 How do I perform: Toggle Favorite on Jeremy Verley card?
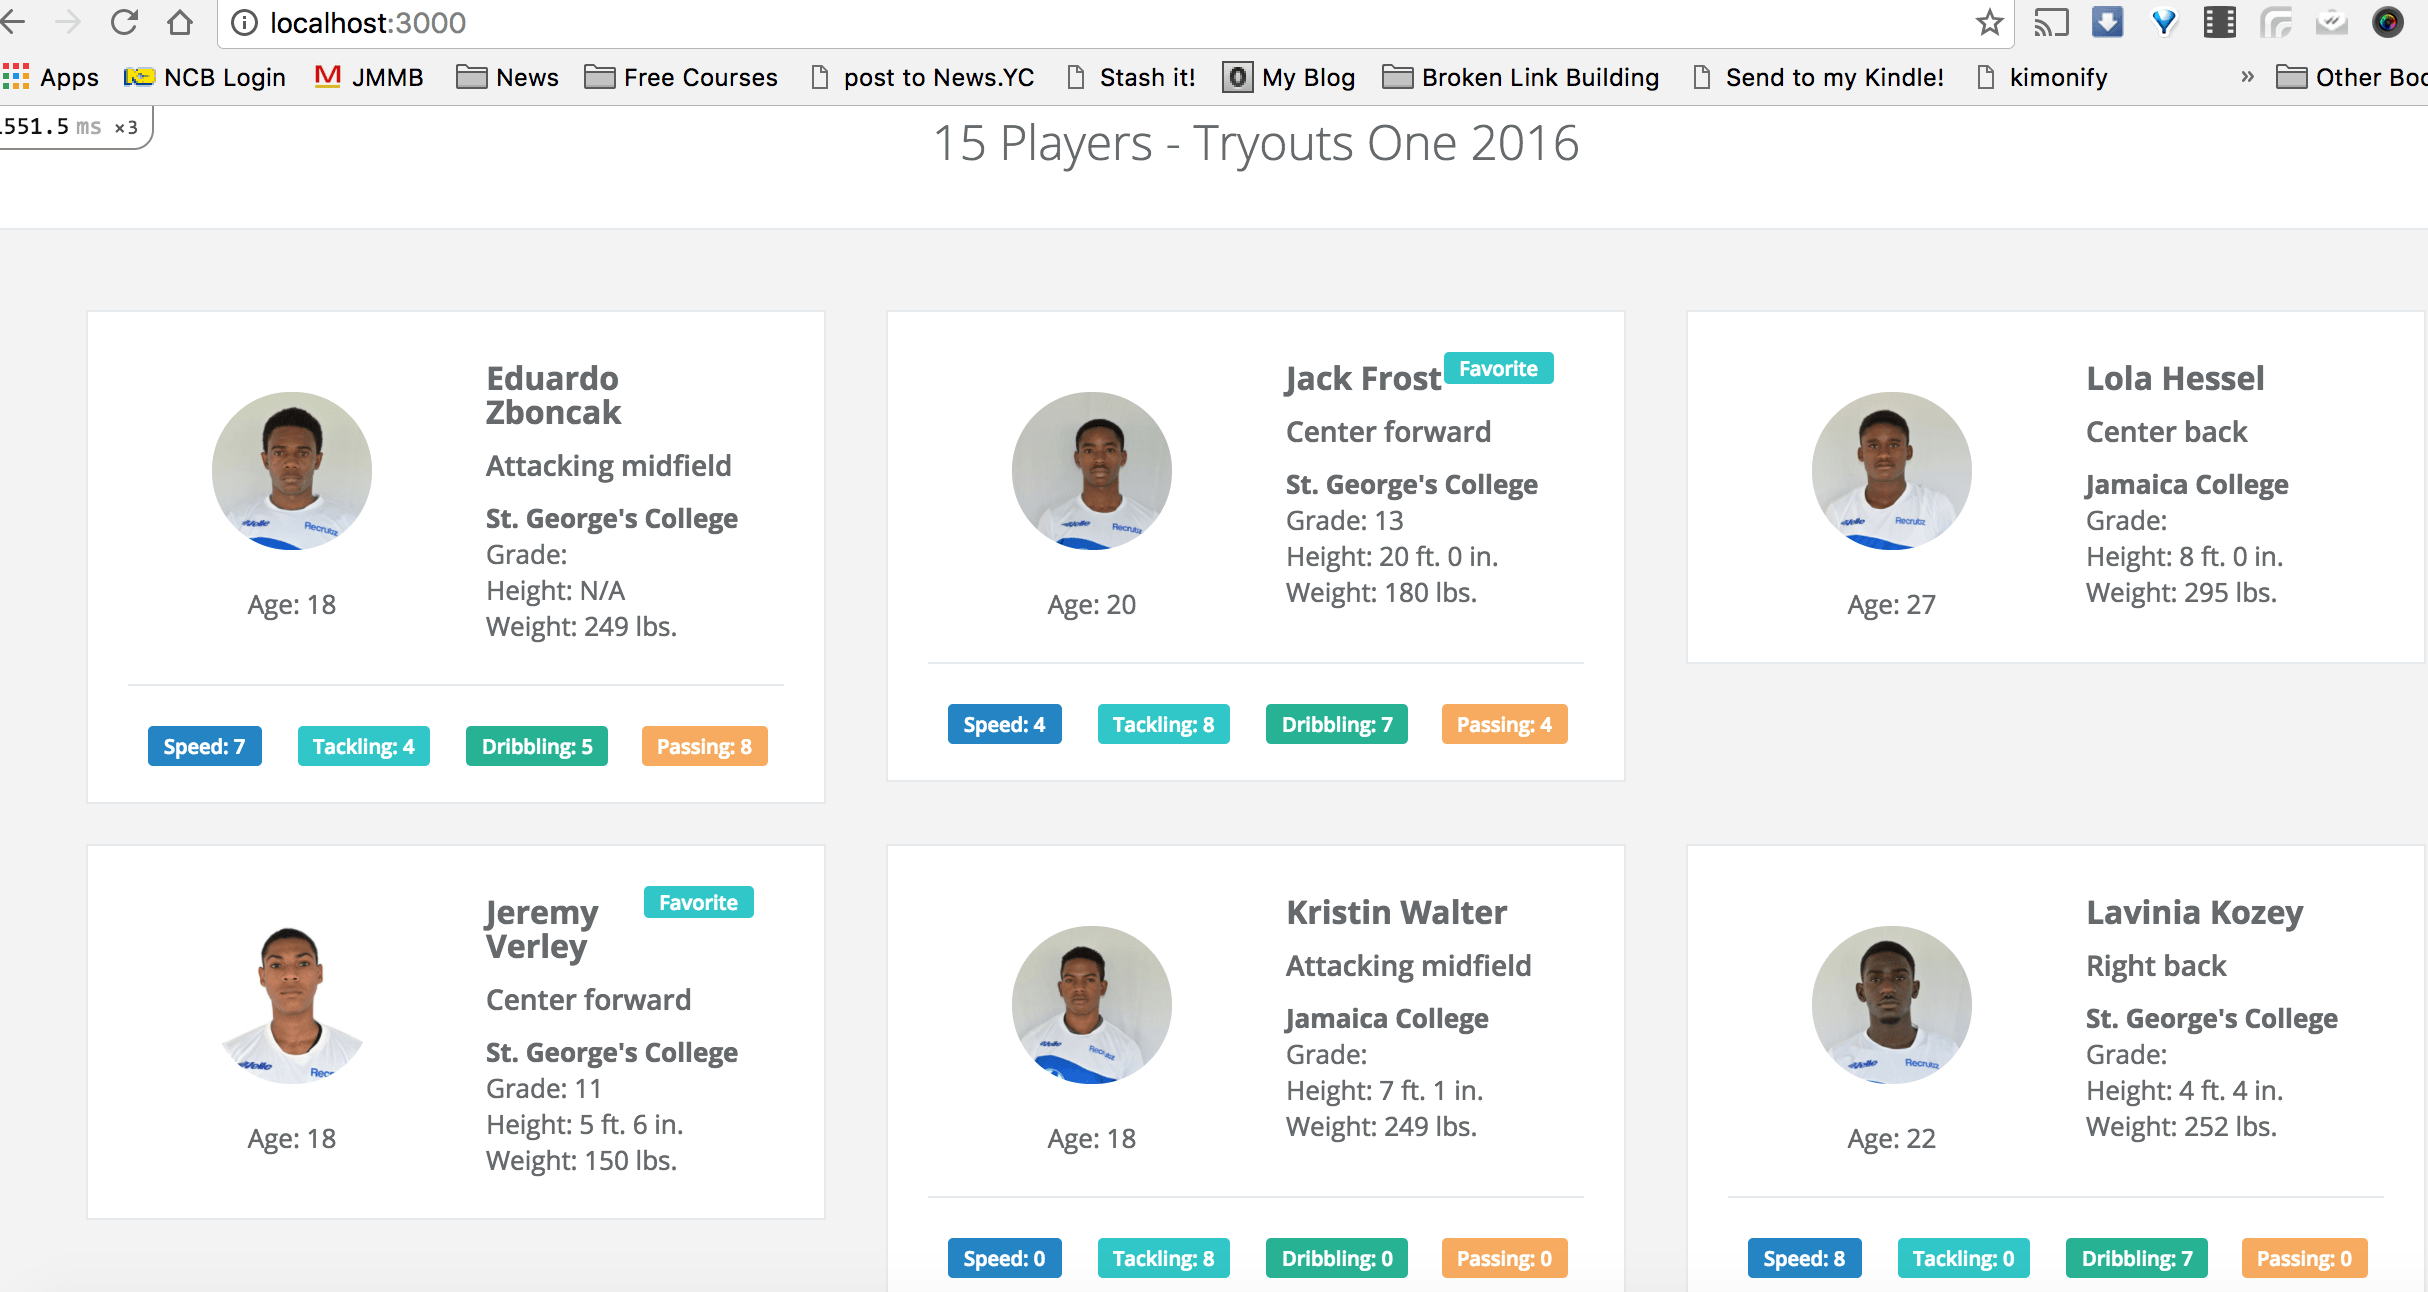(697, 904)
